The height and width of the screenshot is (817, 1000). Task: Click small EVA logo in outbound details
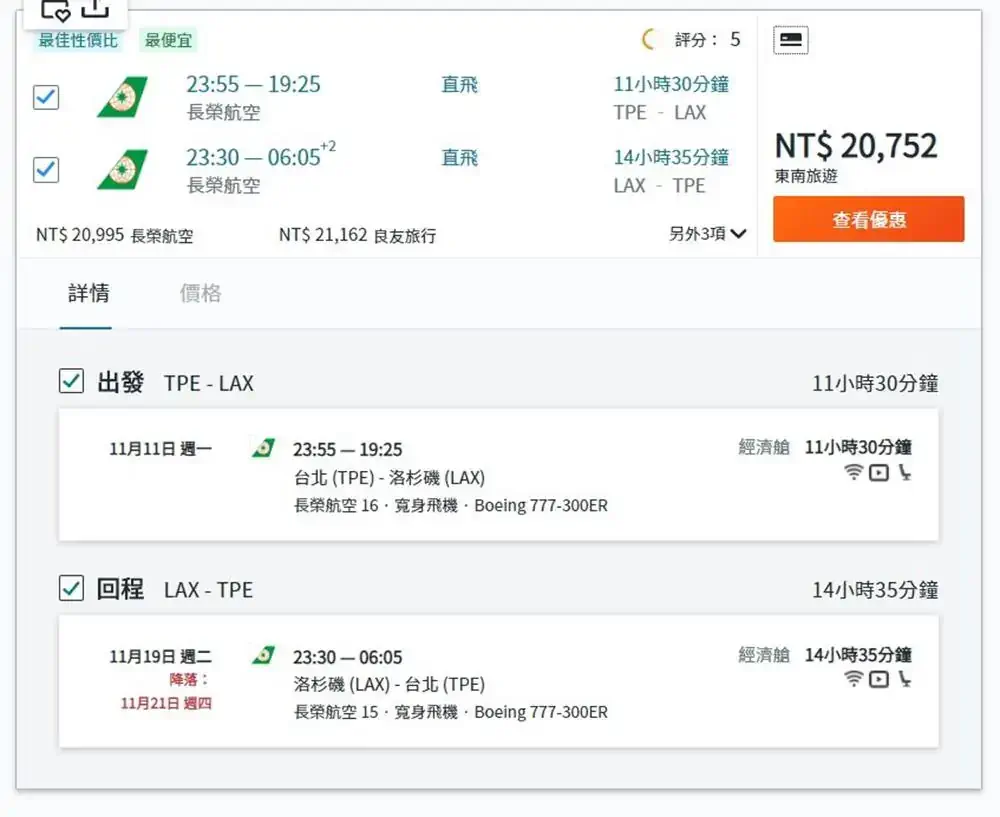point(263,448)
